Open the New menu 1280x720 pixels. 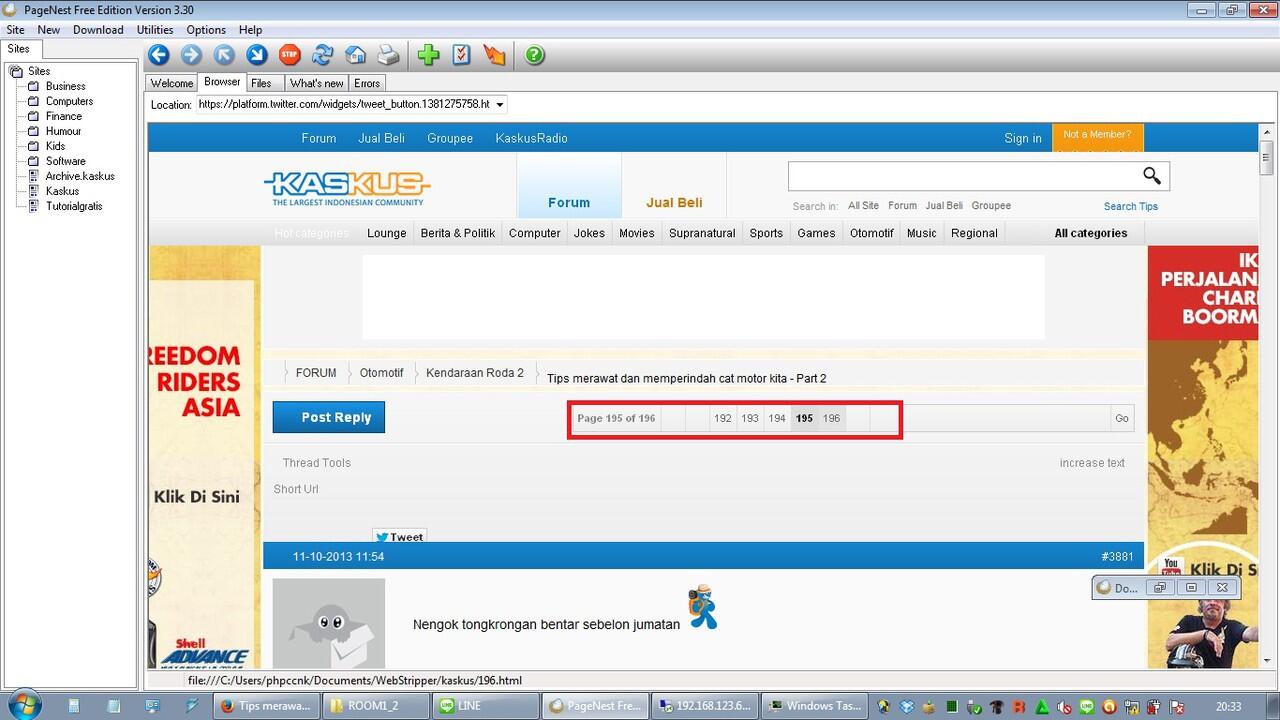click(x=49, y=30)
